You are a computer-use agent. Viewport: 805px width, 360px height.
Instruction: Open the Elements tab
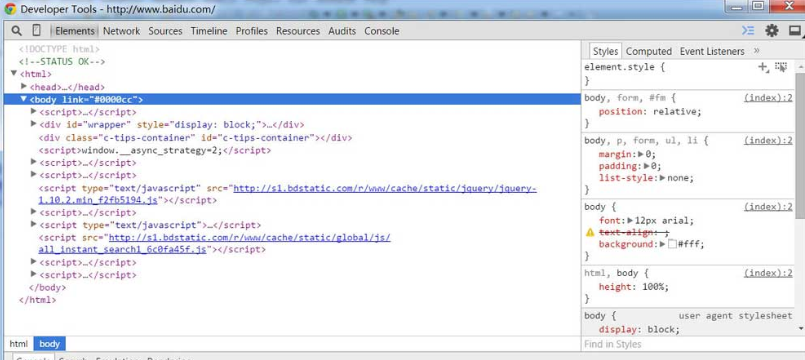(x=75, y=31)
